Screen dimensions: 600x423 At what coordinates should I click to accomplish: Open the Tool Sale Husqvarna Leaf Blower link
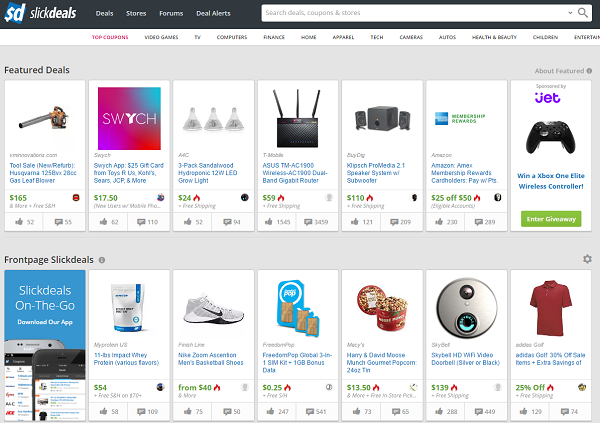click(43, 173)
